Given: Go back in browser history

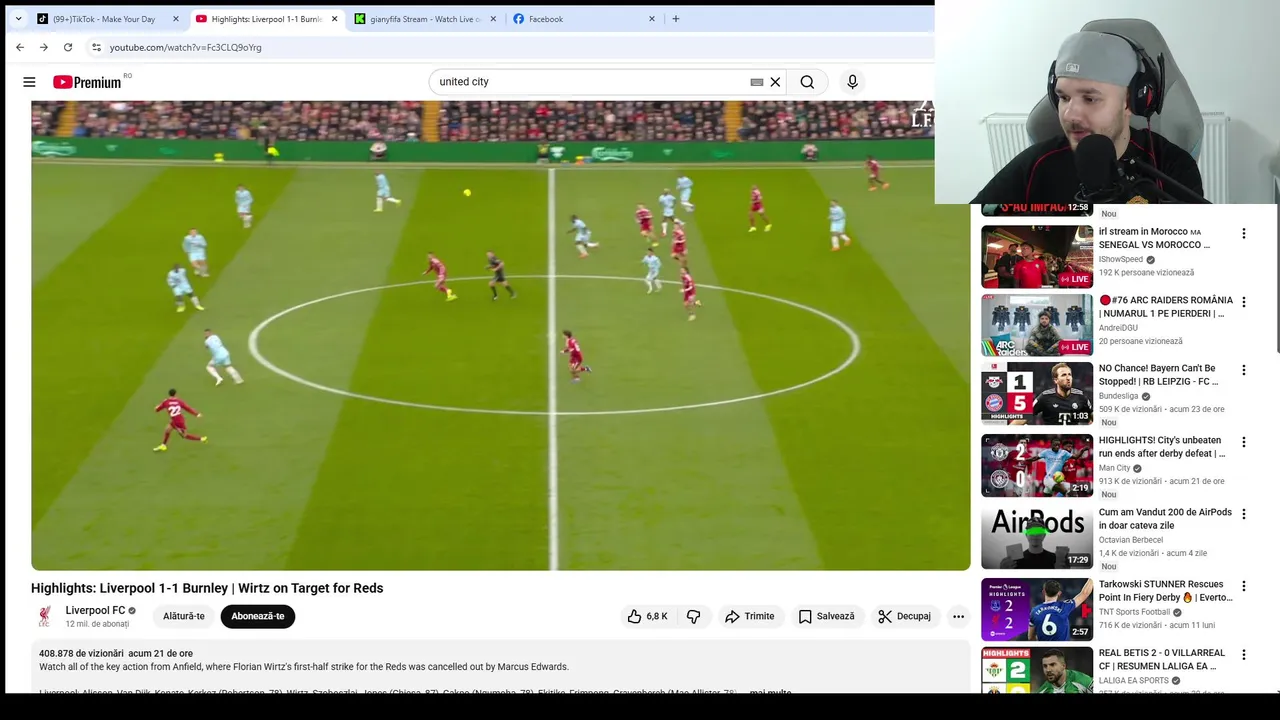Looking at the screenshot, I should coord(20,47).
